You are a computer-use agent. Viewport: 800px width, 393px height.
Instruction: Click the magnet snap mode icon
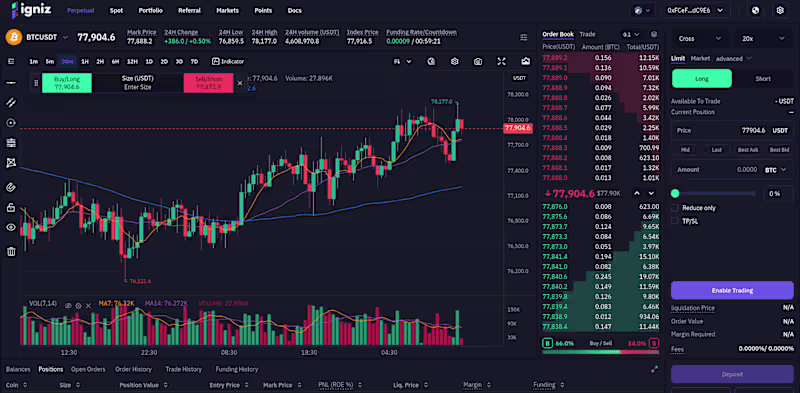(11, 187)
